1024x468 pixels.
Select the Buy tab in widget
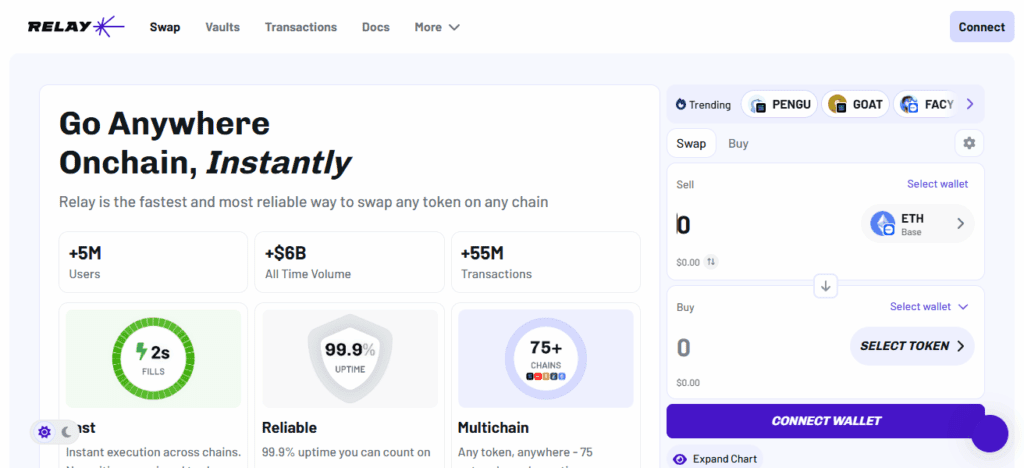pyautogui.click(x=738, y=143)
